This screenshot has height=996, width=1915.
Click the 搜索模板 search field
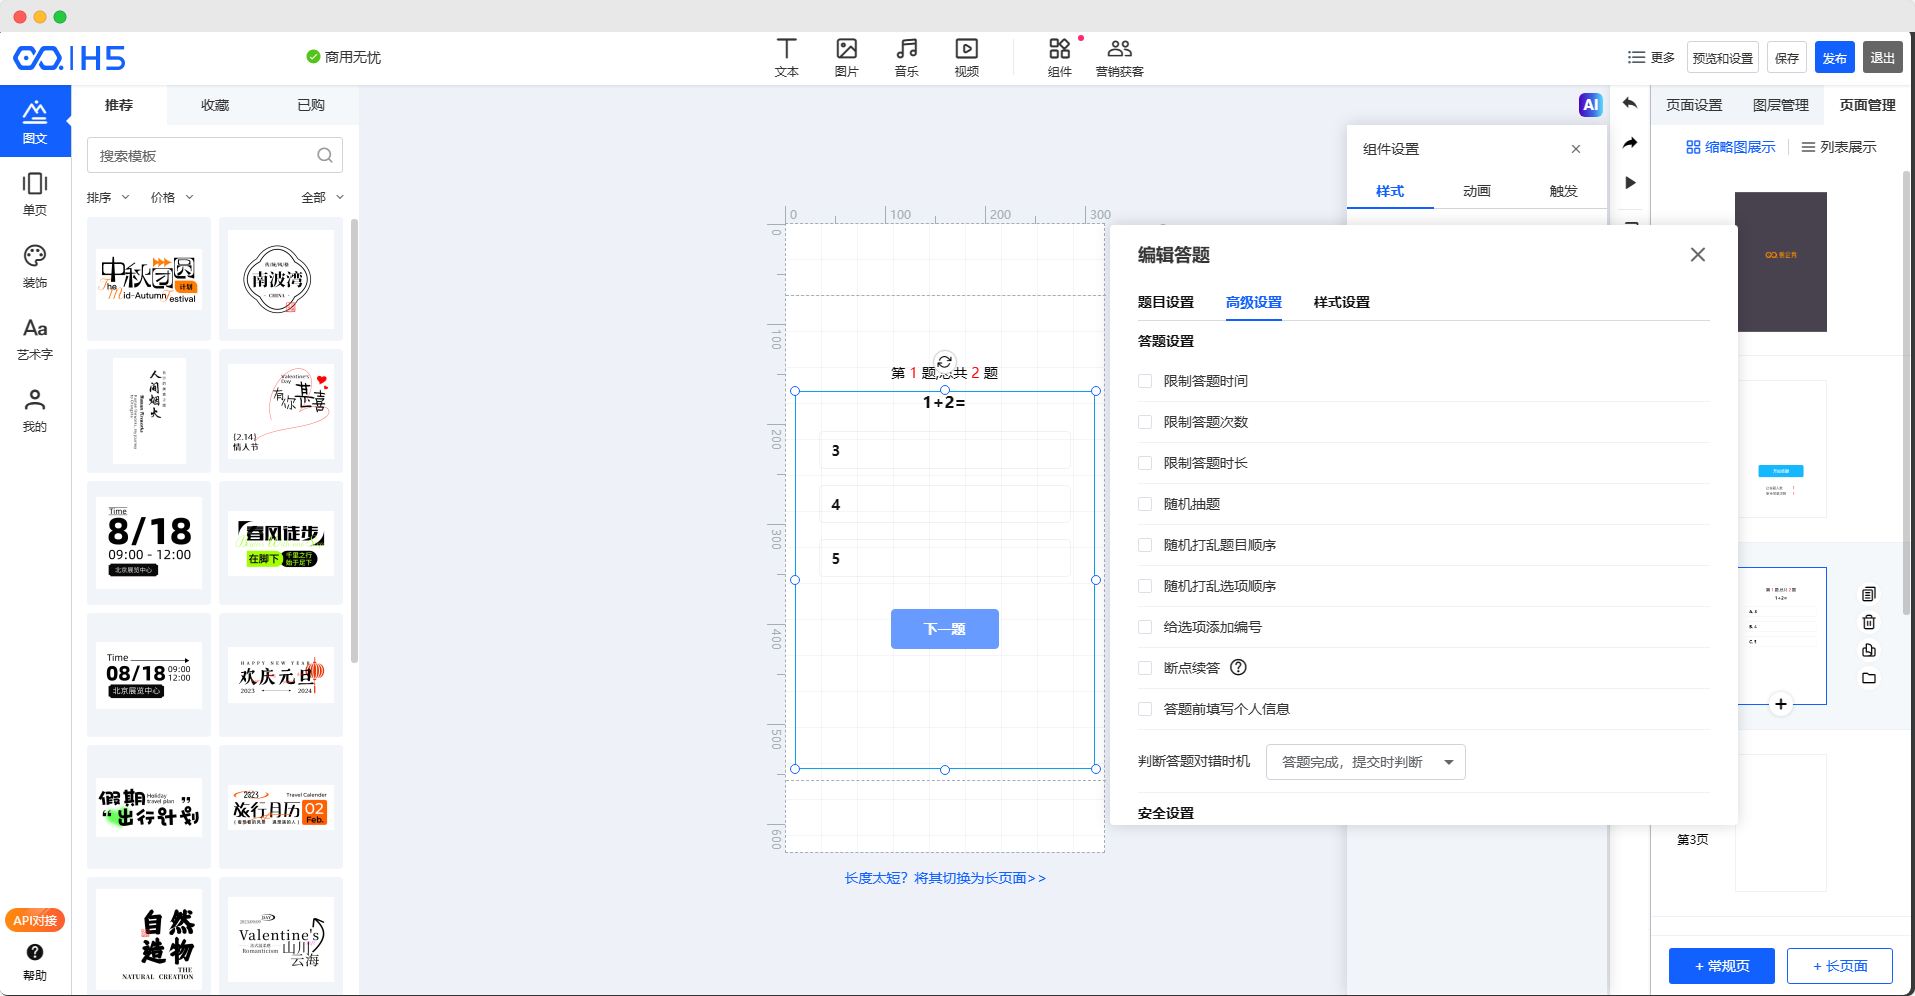coord(205,156)
